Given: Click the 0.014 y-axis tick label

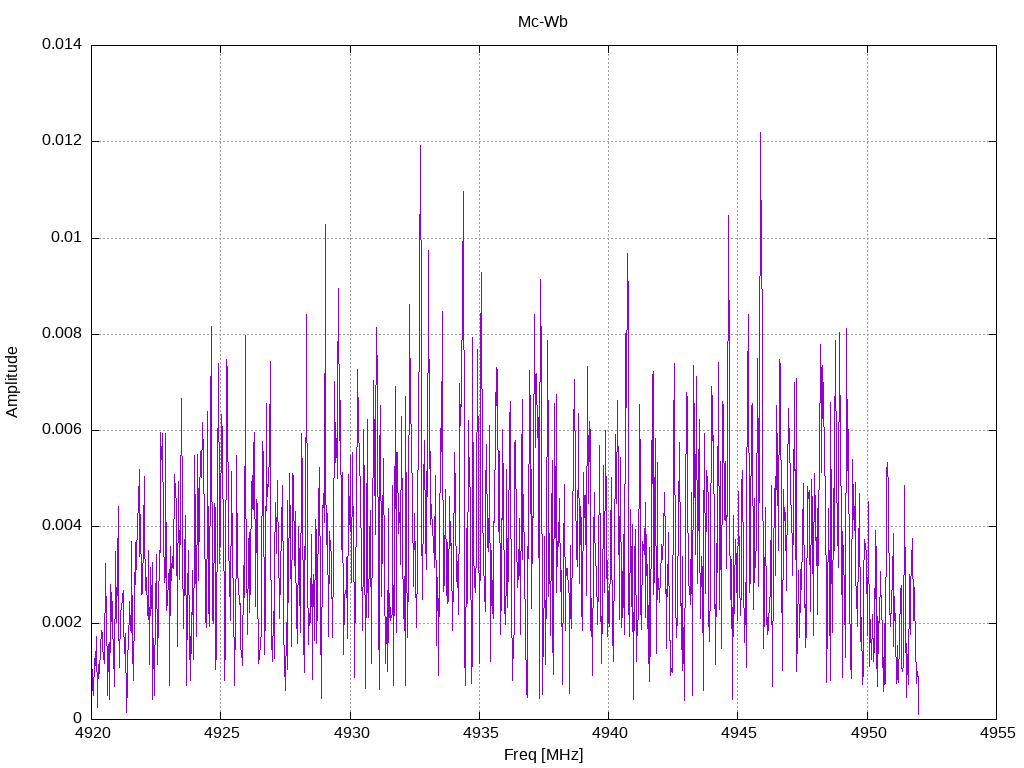Looking at the screenshot, I should point(62,44).
